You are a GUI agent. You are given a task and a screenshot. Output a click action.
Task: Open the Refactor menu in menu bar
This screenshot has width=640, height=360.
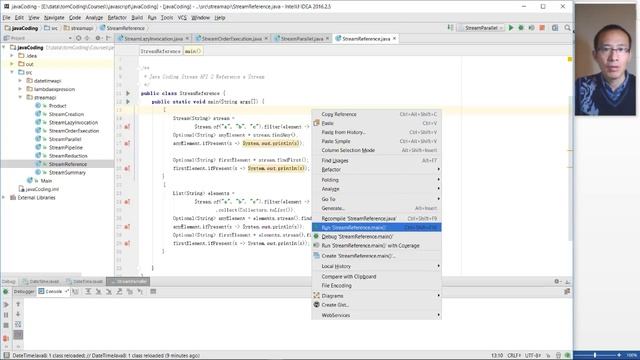click(x=117, y=18)
